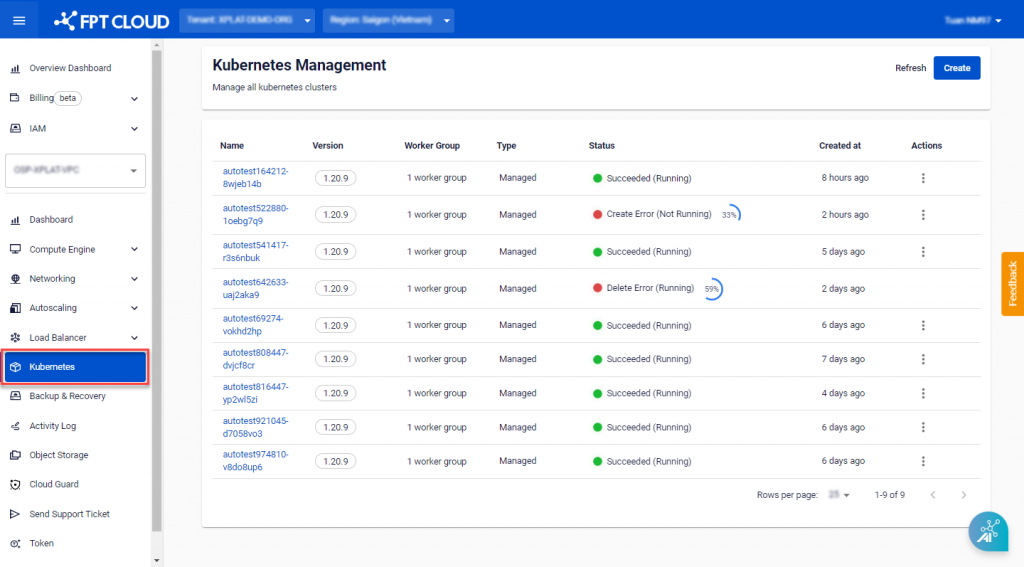The image size is (1024, 567).
Task: Open the Tenant selection dropdown
Action: coord(247,20)
